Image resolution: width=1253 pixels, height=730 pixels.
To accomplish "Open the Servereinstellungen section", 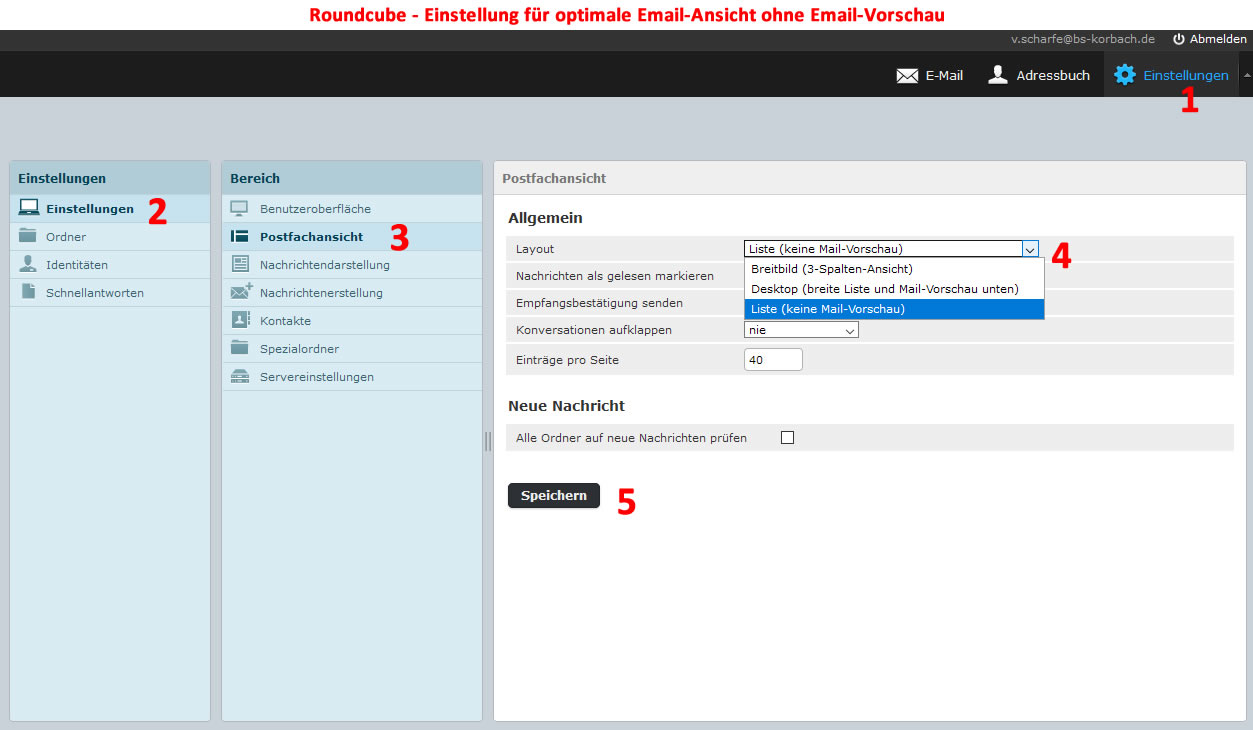I will pos(352,376).
